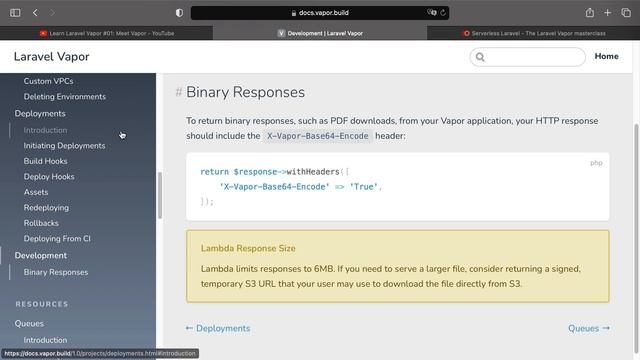Viewport: 640px width, 360px height.
Task: Open Build Hooks sidebar link
Action: [45, 161]
